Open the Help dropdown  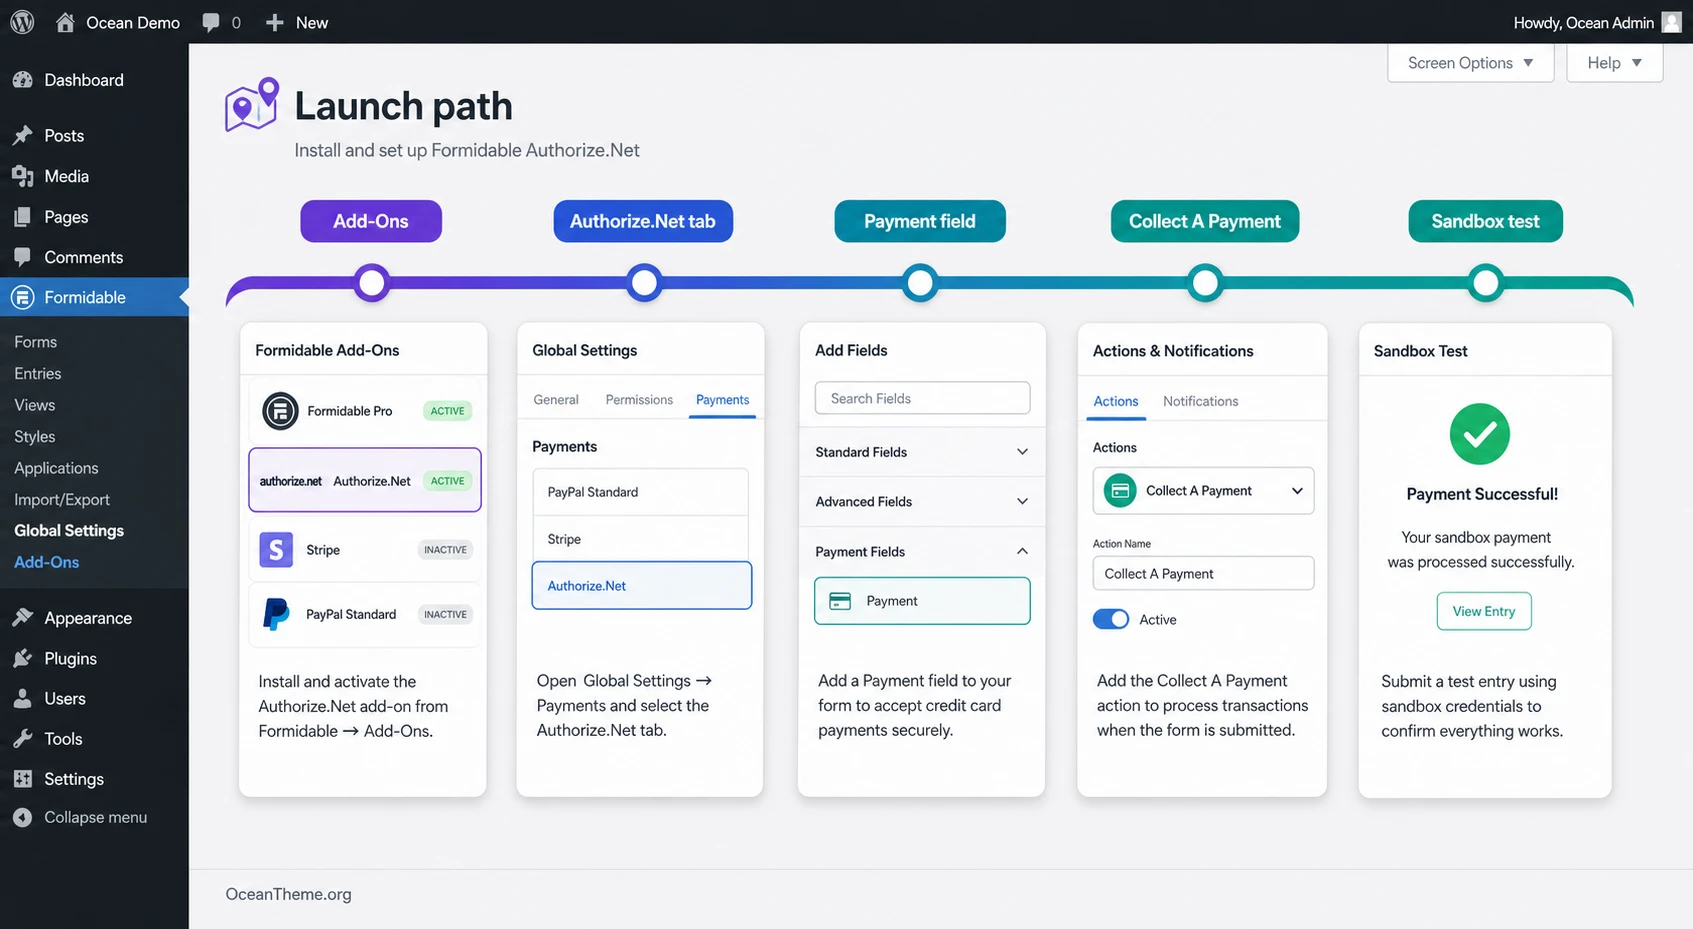1614,63
